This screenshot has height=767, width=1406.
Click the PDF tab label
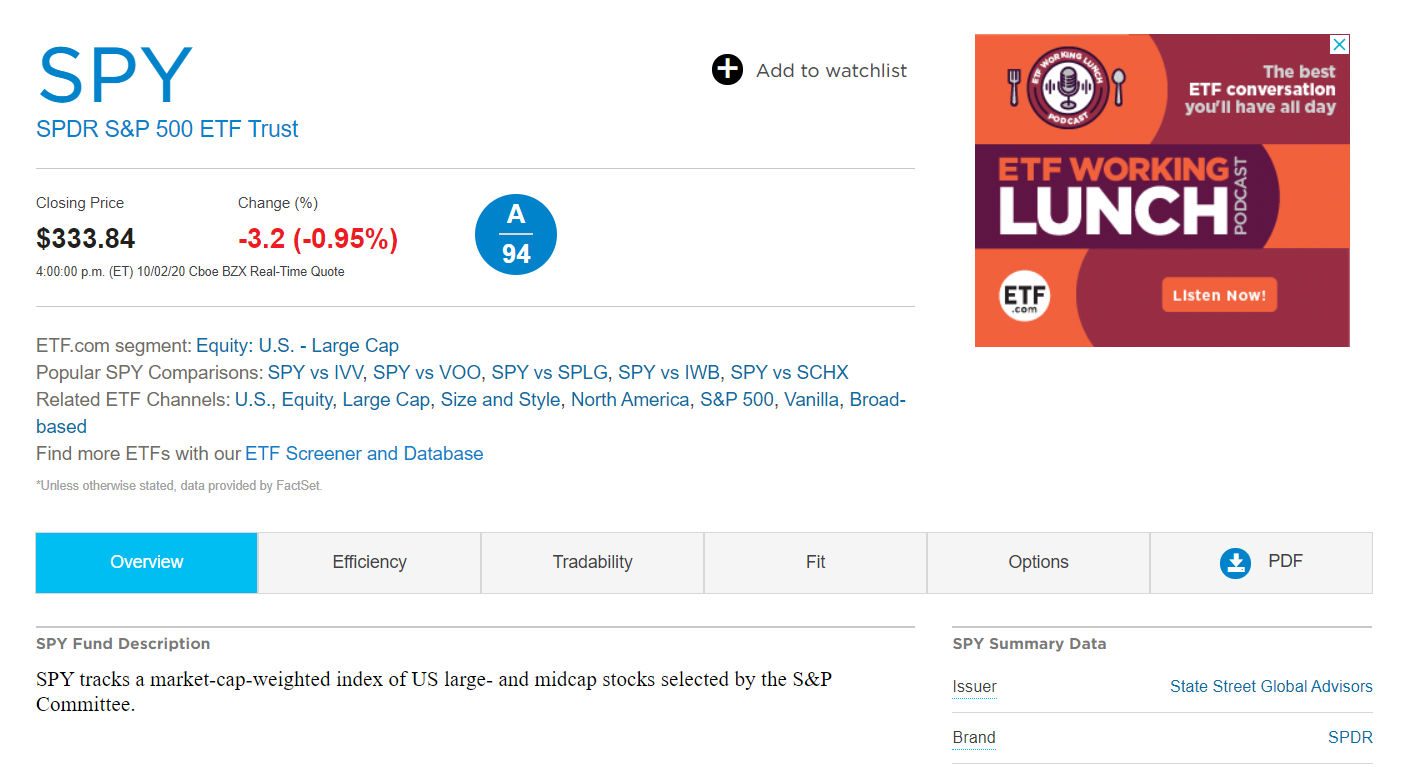pyautogui.click(x=1285, y=561)
